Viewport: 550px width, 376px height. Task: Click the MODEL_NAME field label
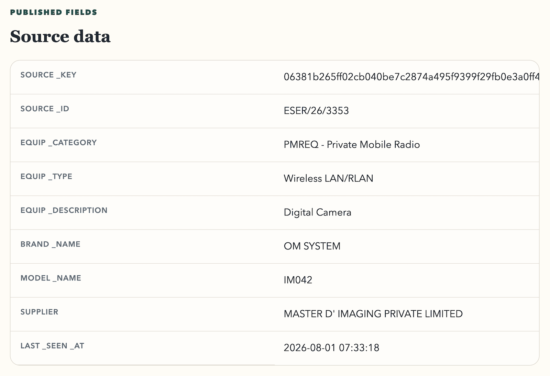tap(51, 278)
